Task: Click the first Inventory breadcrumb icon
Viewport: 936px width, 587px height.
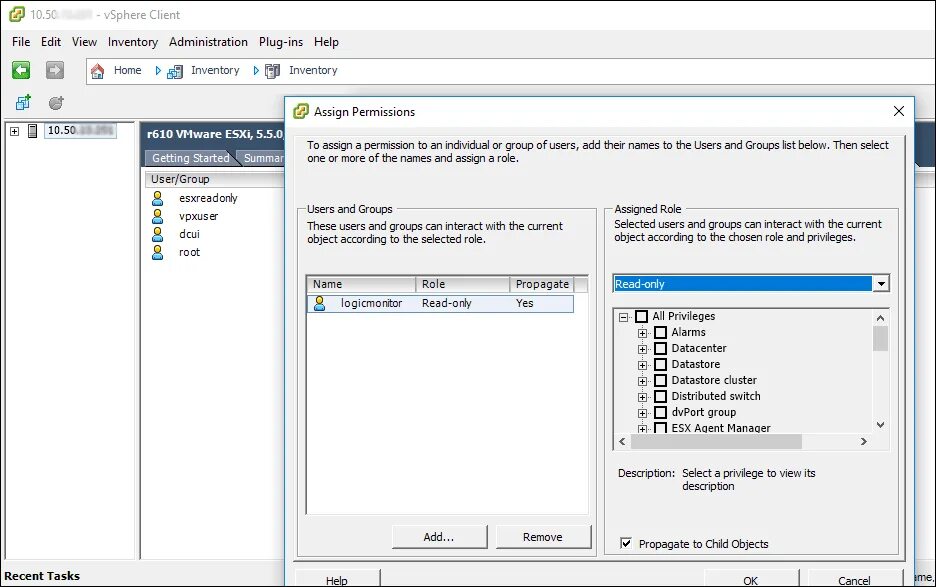Action: 175,72
